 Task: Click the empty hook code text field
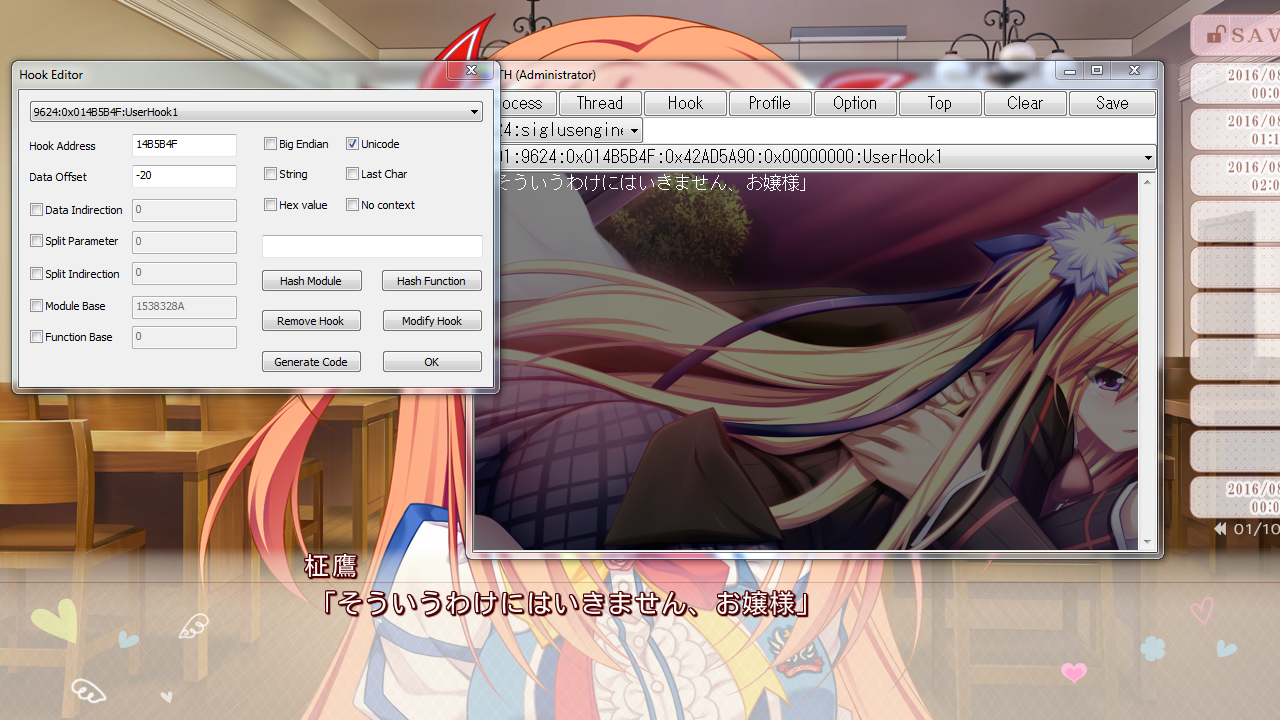click(372, 246)
